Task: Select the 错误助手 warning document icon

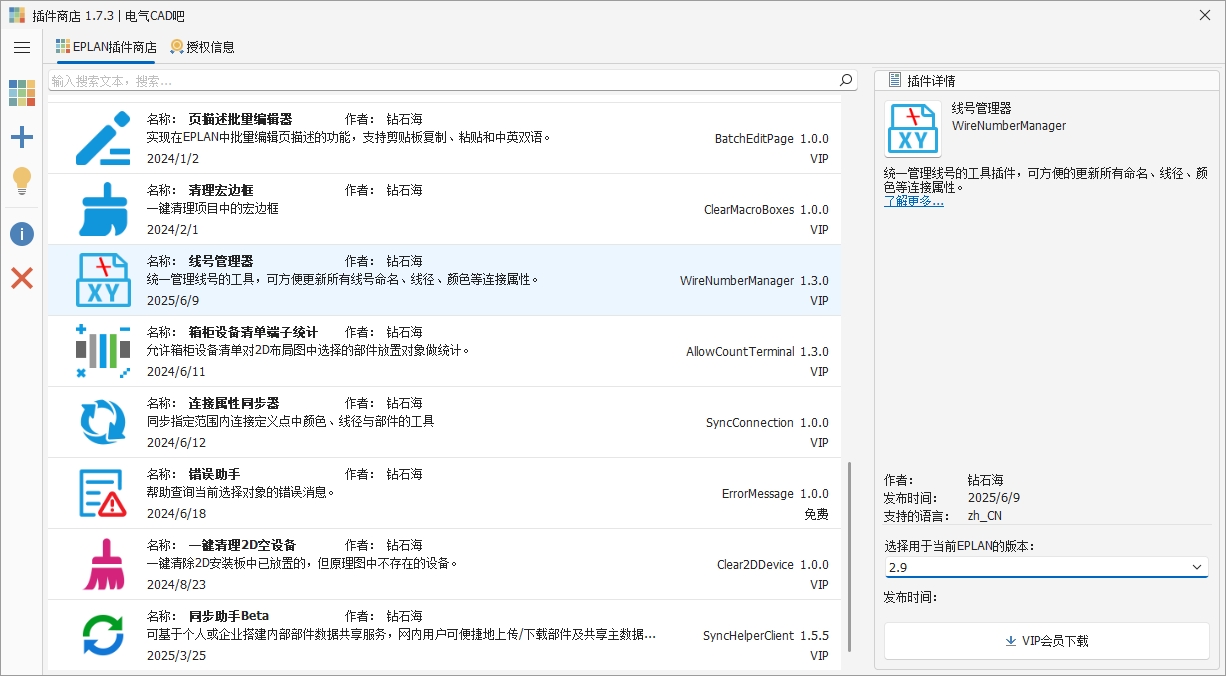Action: tap(103, 493)
